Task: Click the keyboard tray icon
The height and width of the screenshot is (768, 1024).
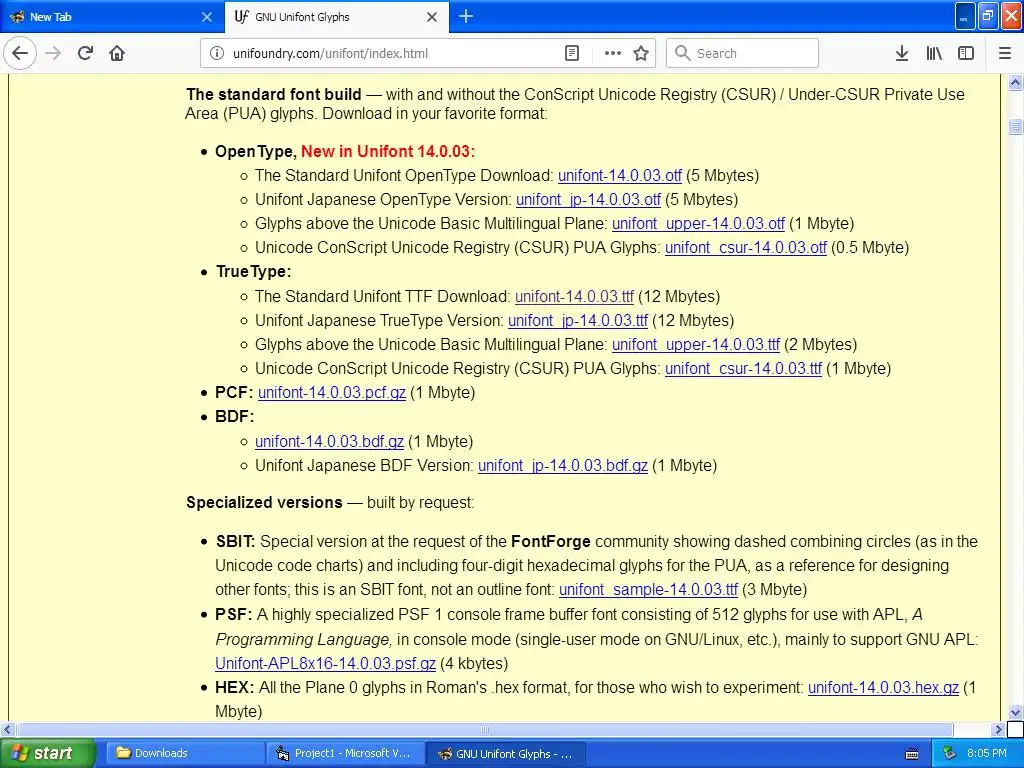Action: tap(912, 754)
